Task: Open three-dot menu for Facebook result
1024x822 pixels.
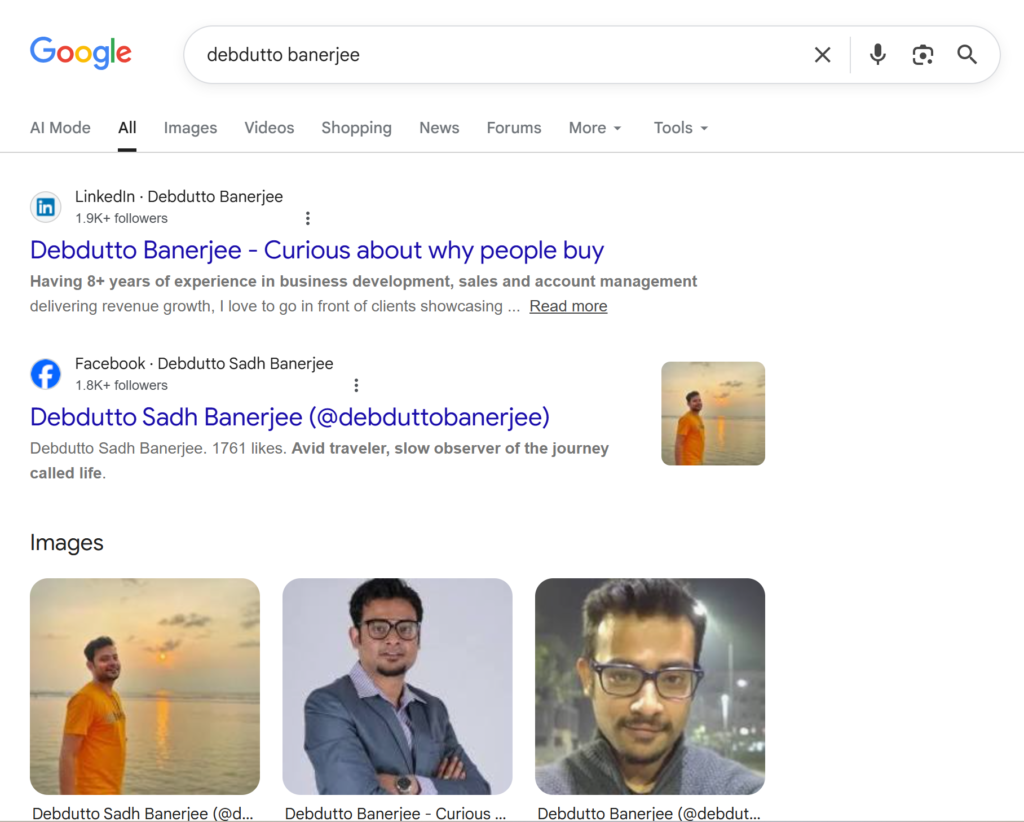Action: click(356, 385)
